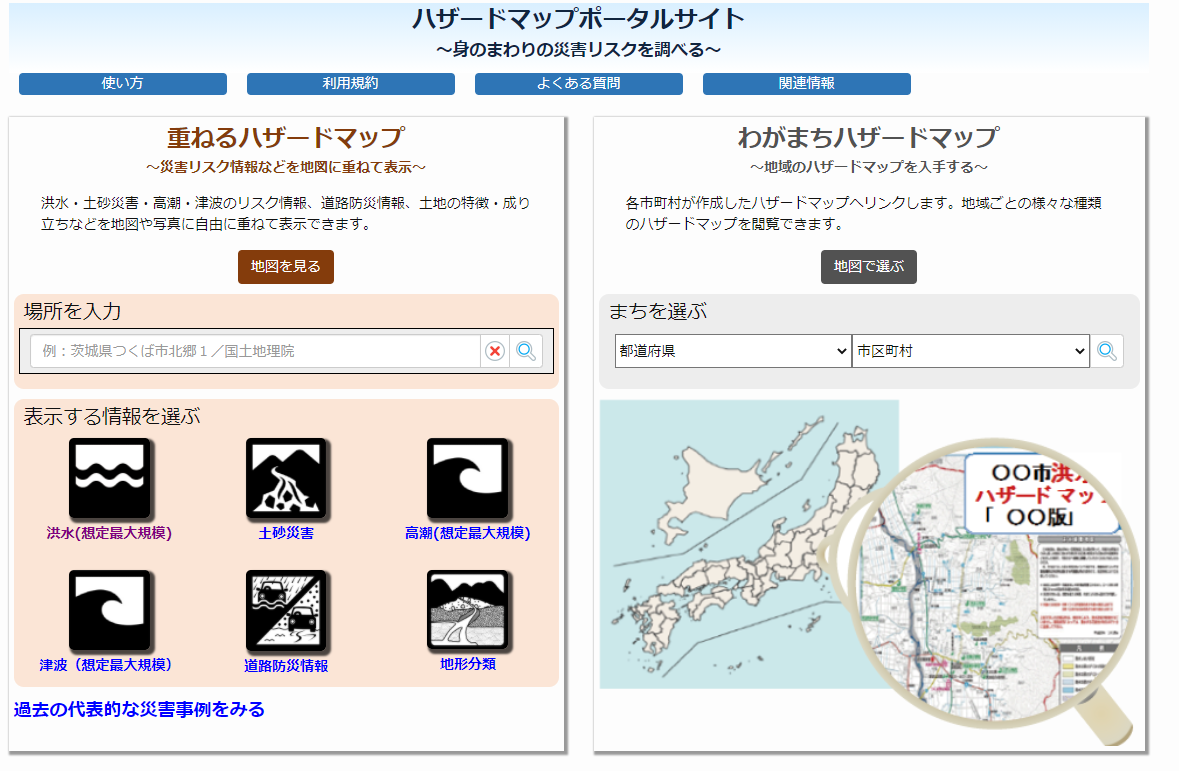Click into the 場所を入力 address field

click(255, 351)
